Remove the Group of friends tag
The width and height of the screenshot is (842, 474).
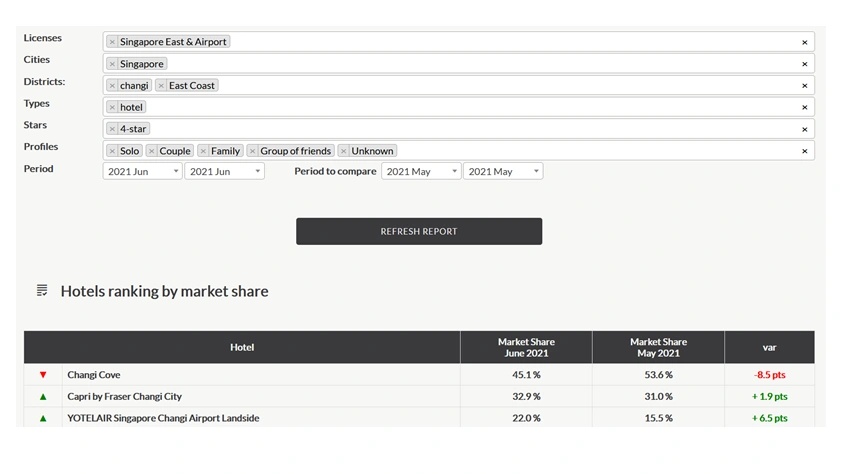[253, 151]
